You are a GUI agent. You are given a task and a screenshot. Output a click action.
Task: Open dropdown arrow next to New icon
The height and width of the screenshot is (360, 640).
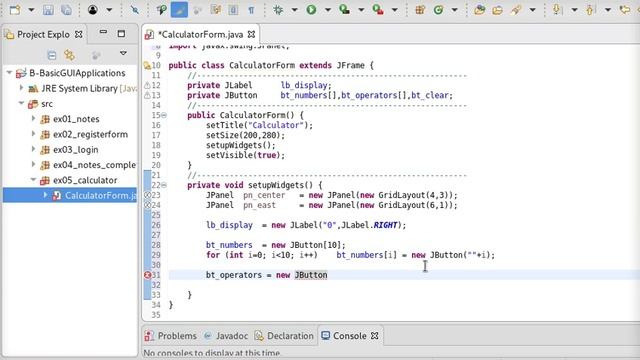[x=31, y=10]
